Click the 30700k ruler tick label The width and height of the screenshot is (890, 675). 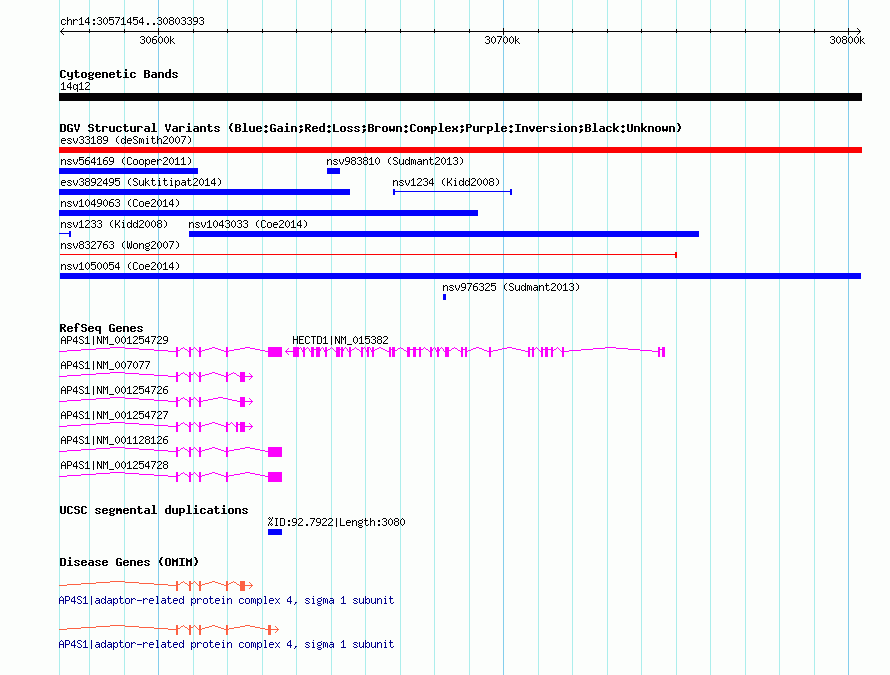pyautogui.click(x=502, y=40)
